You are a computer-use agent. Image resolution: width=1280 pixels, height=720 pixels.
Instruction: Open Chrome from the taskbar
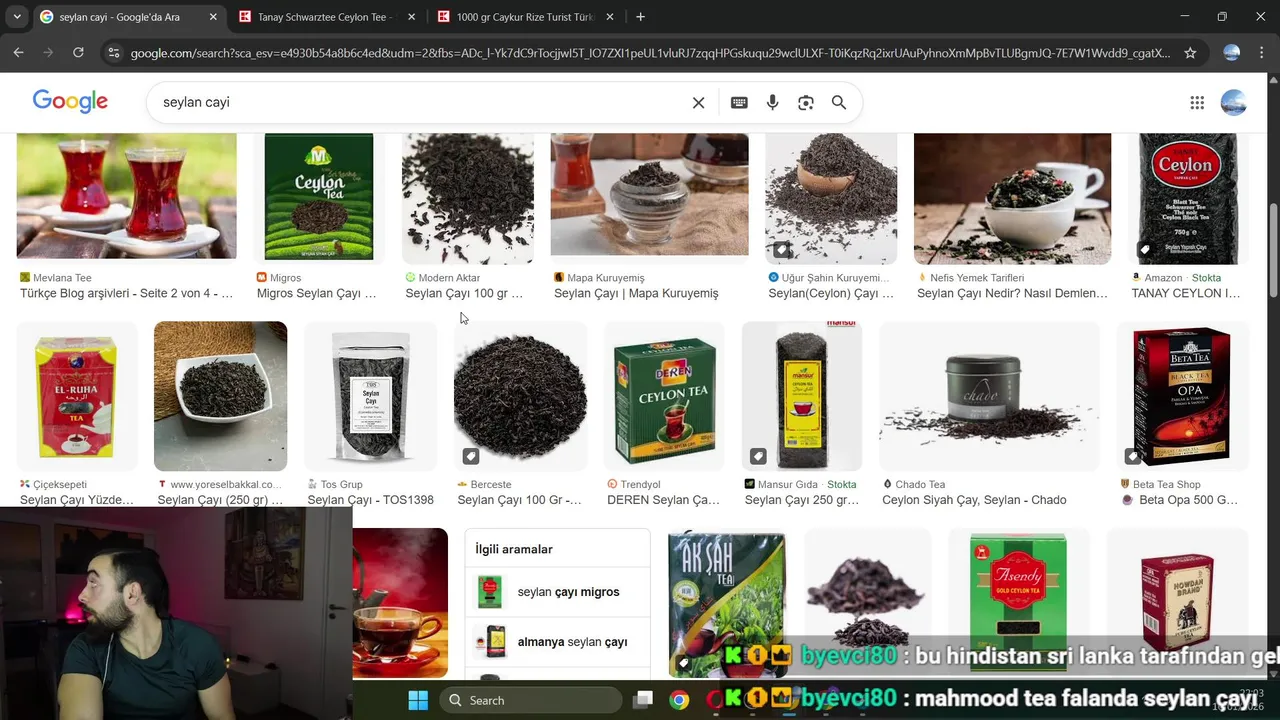pos(679,700)
